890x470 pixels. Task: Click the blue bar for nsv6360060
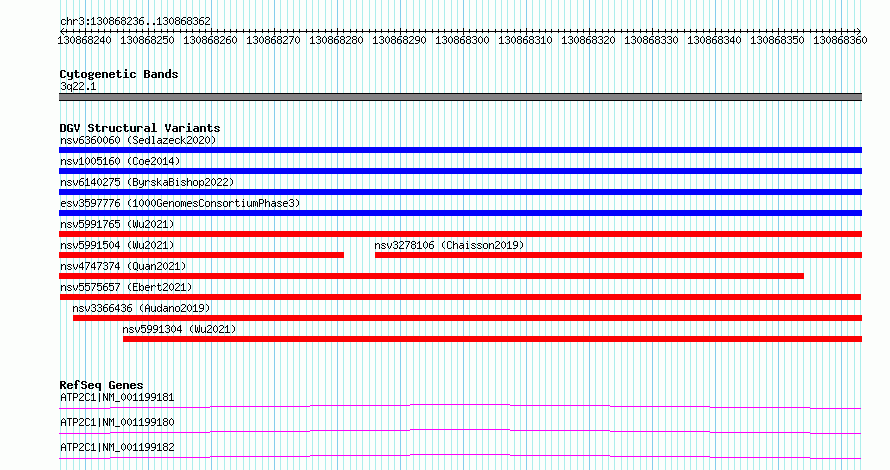coord(460,150)
